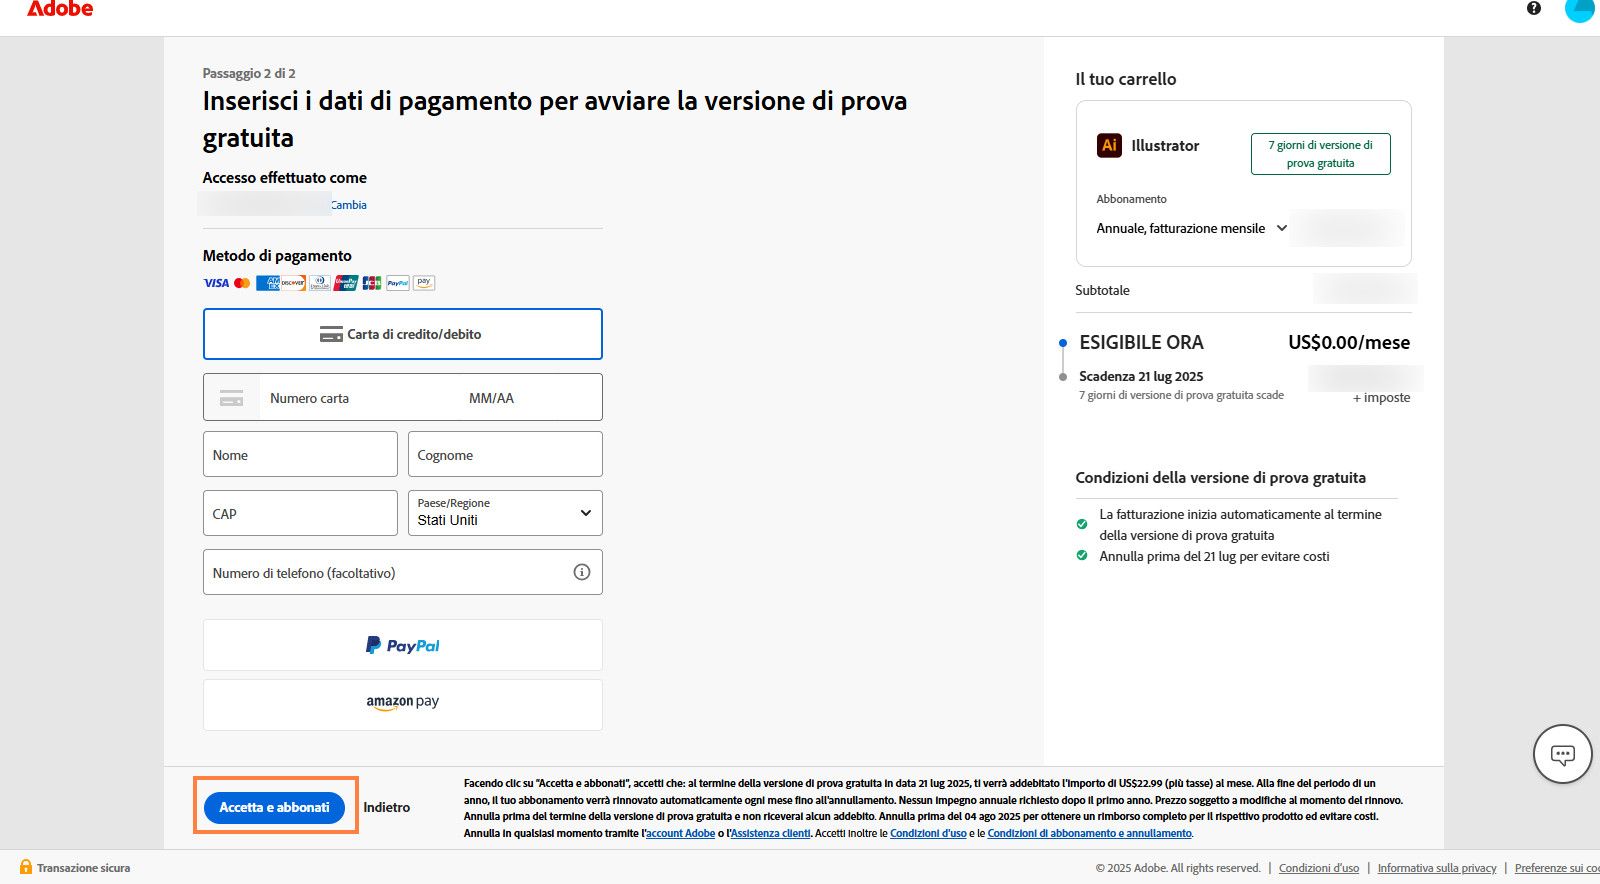The height and width of the screenshot is (884, 1600).
Task: Click the small Amazon Pay logo under Metodo di pagamento
Action: (424, 283)
